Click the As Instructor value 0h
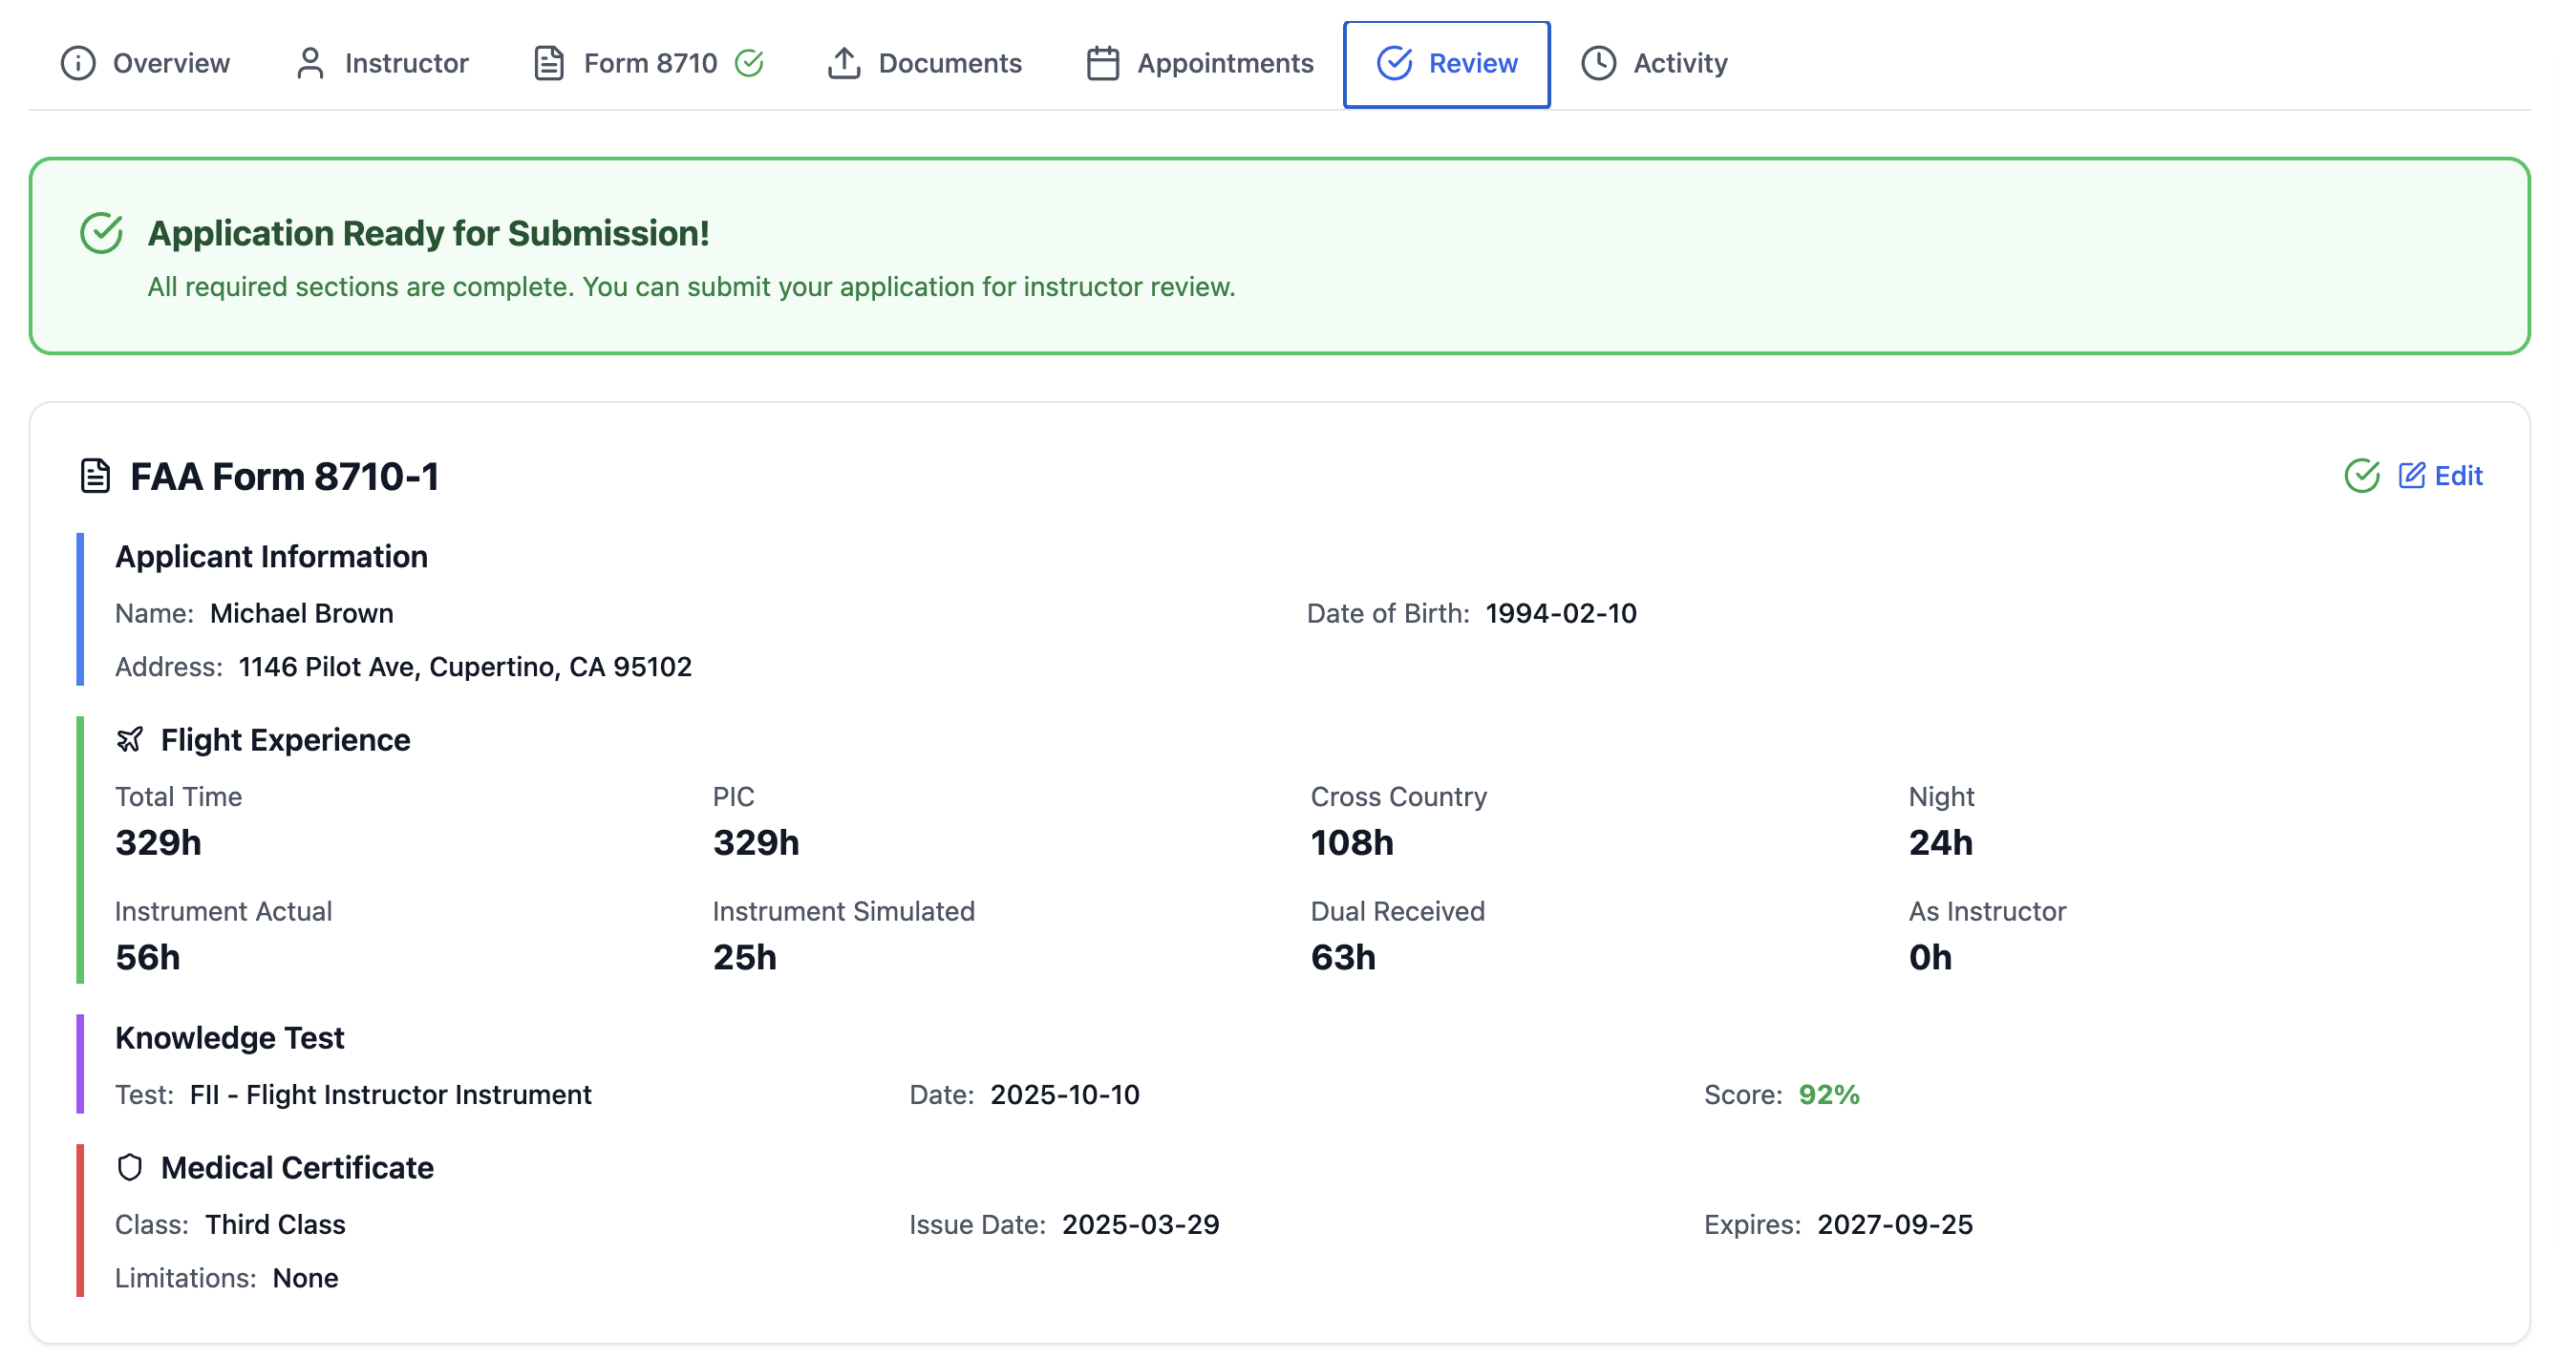 coord(1930,958)
